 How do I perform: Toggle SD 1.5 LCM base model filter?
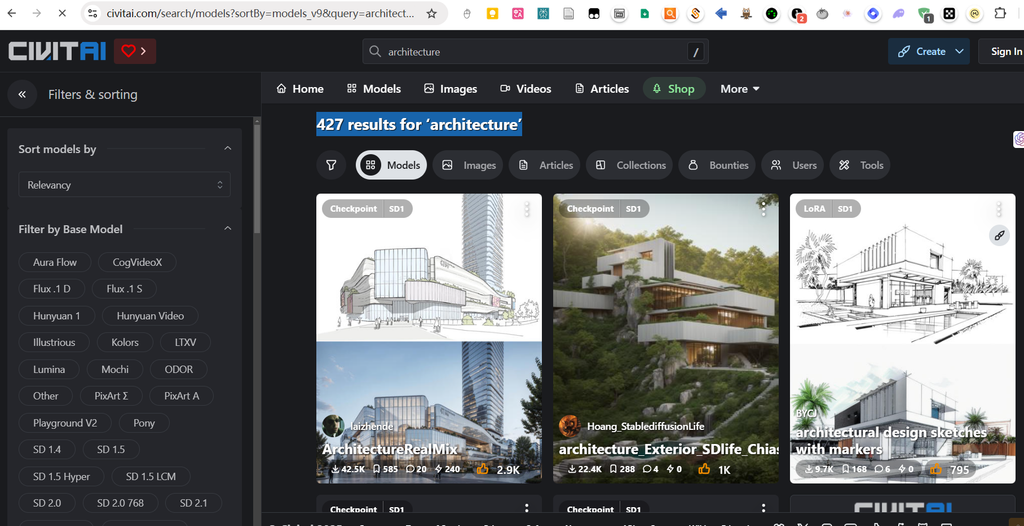pos(151,476)
